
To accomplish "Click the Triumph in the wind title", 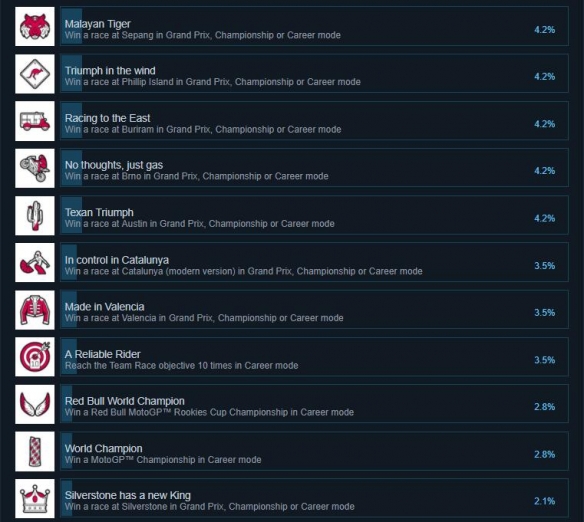I will coord(110,71).
